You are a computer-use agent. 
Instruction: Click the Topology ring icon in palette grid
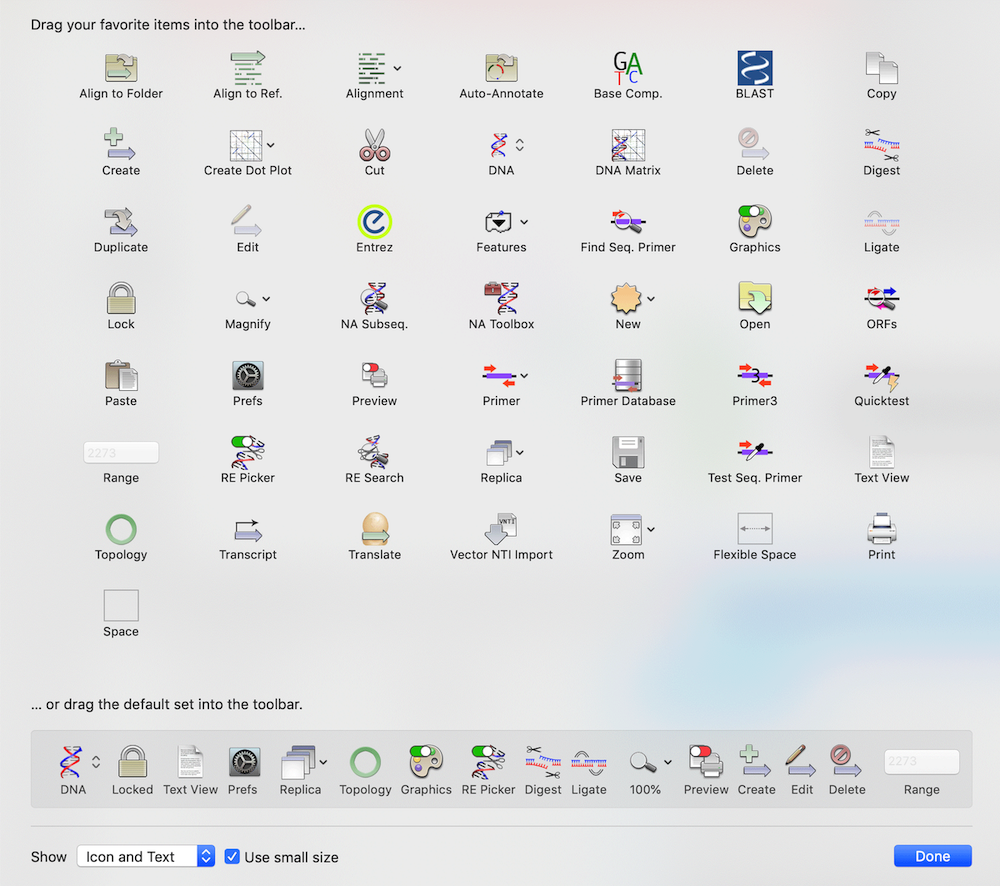tap(121, 529)
